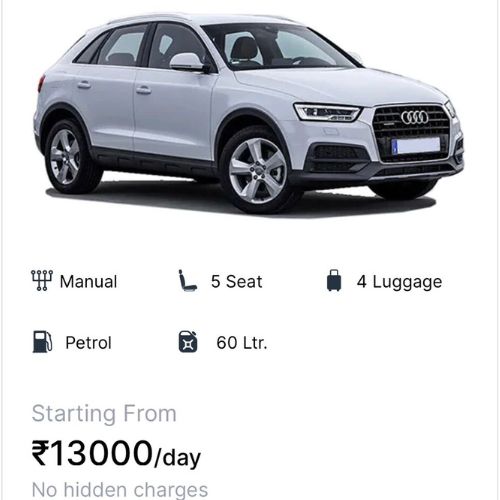This screenshot has width=500, height=500.
Task: Select the '5 Seat' label
Action: click(x=236, y=281)
